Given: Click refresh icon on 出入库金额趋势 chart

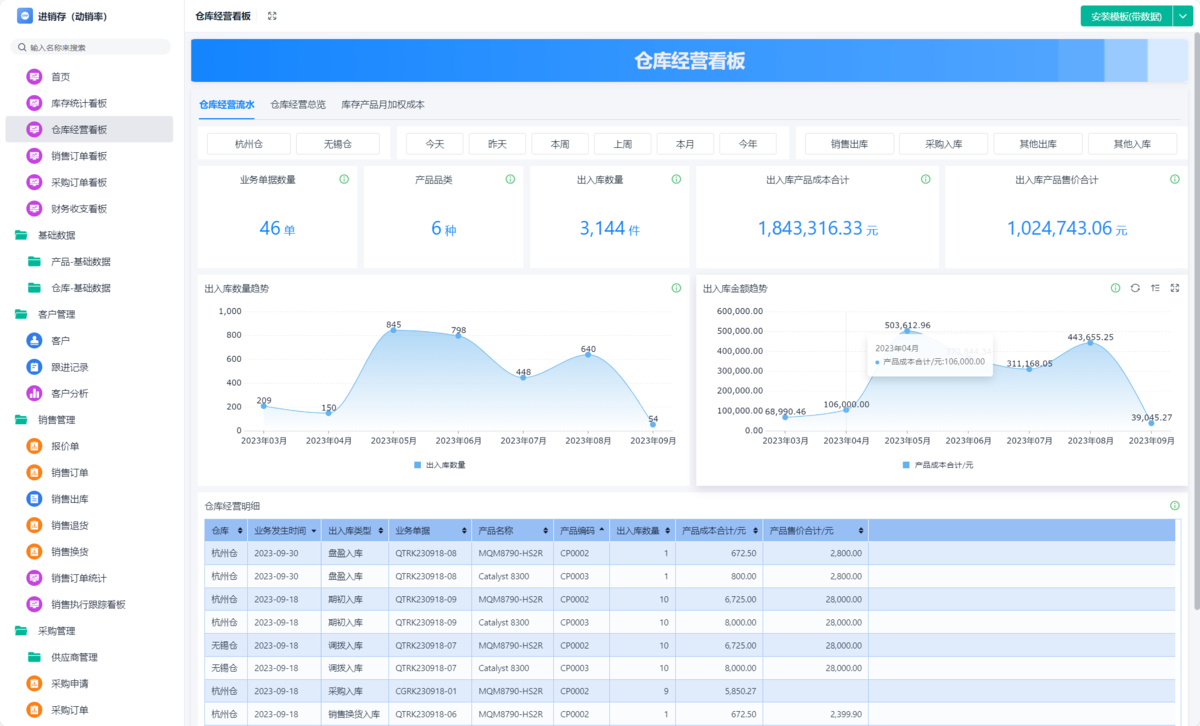Looking at the screenshot, I should 1135,288.
